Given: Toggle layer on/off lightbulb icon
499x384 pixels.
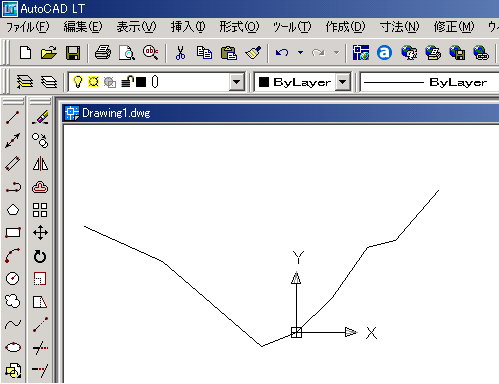Looking at the screenshot, I should click(x=77, y=82).
